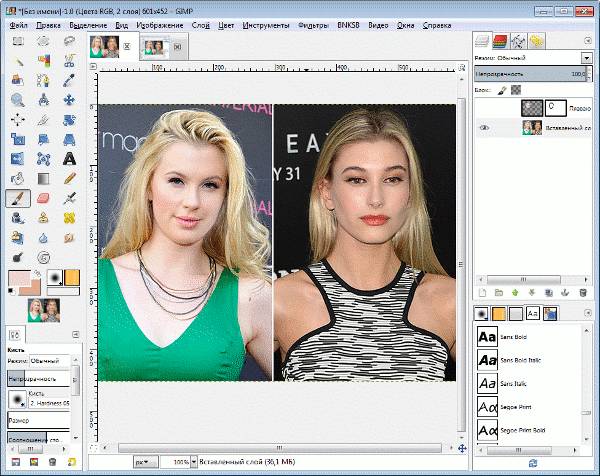Select the Zoom magnifier tool

click(x=18, y=100)
